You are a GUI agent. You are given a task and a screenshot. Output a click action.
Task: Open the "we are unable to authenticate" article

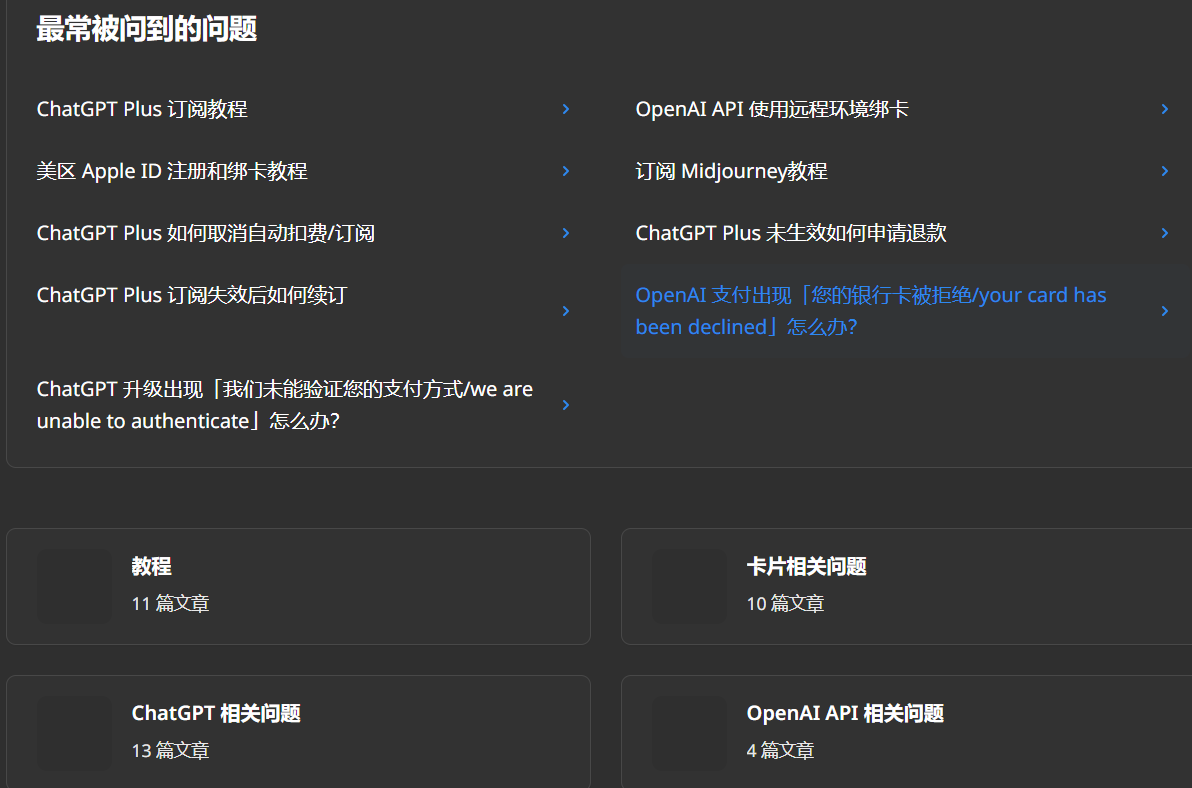coord(285,405)
